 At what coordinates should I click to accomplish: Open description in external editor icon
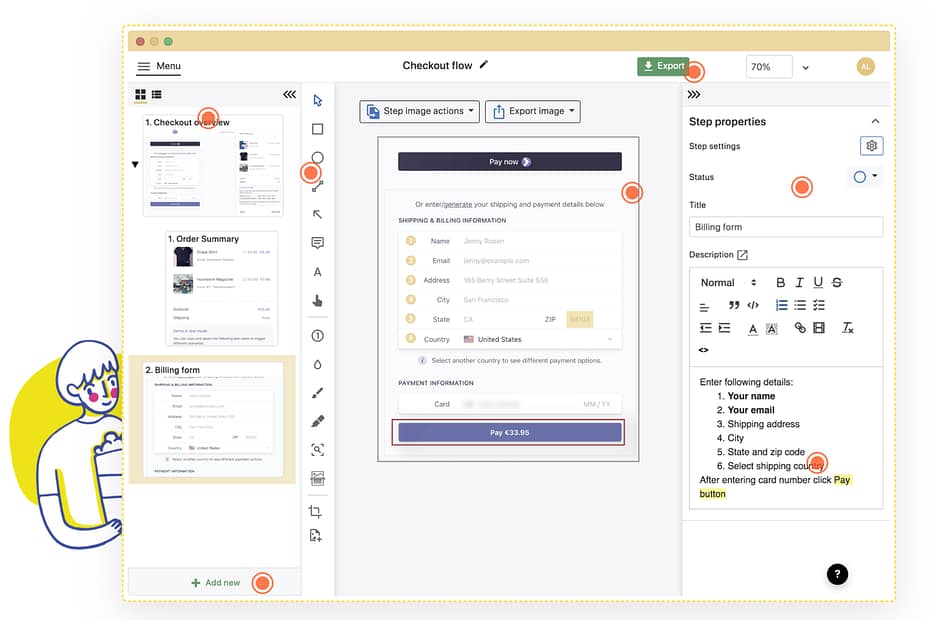coord(743,255)
